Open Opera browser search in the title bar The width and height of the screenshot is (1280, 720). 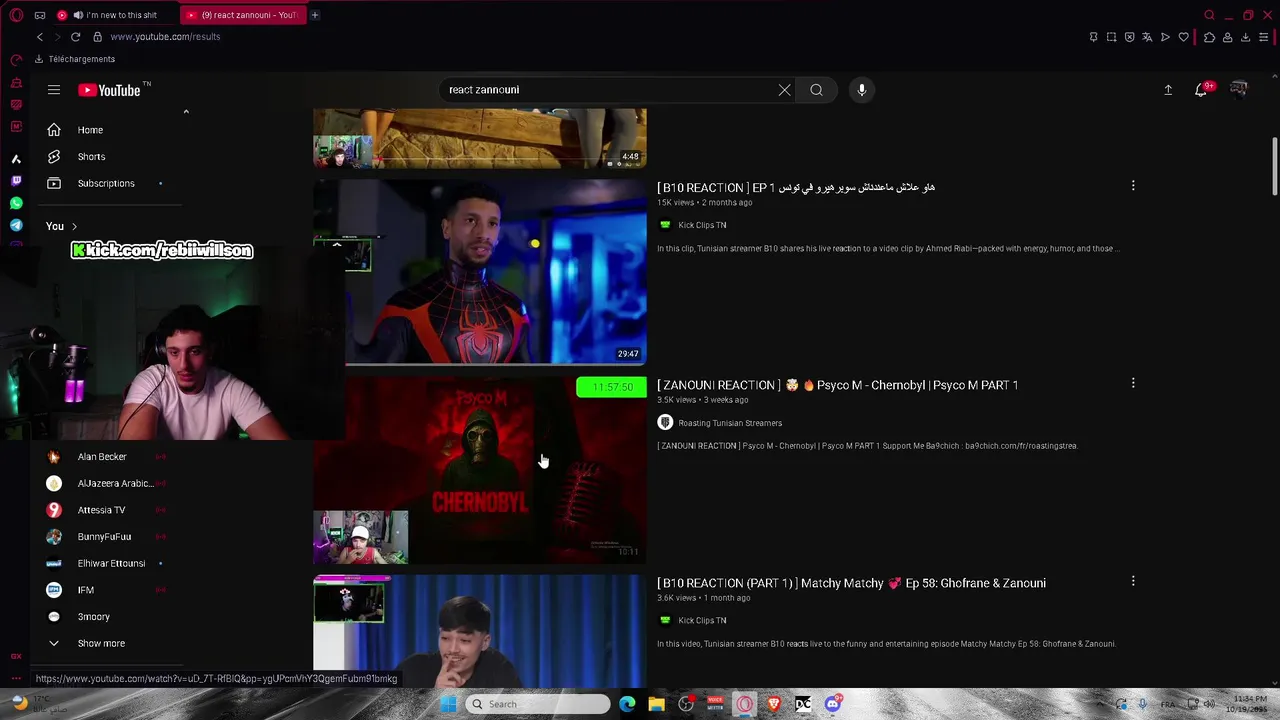coord(1209,15)
